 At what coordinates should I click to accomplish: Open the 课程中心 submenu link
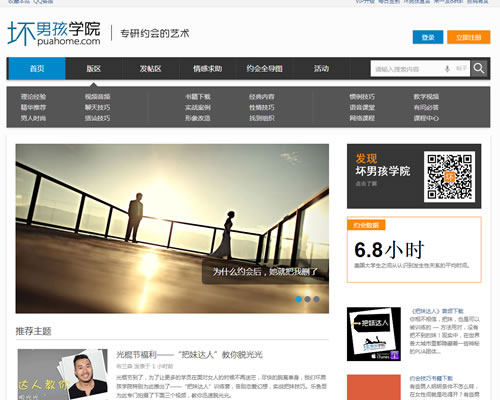point(426,118)
